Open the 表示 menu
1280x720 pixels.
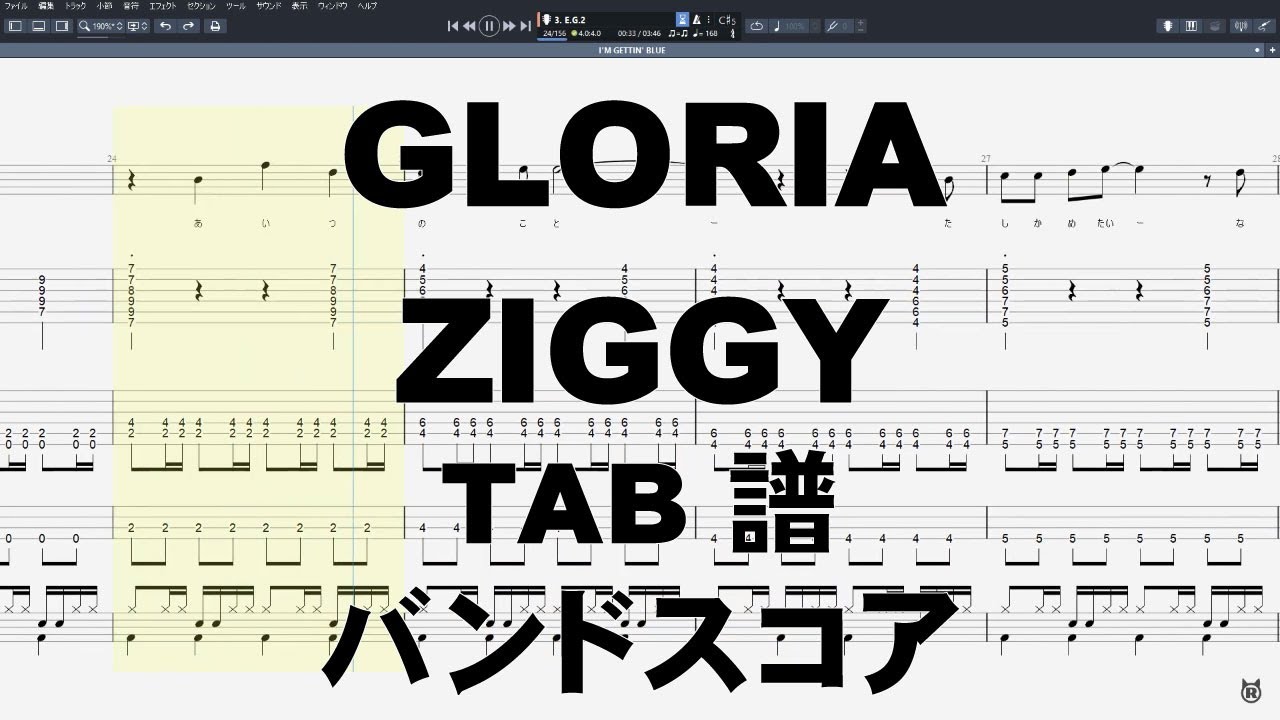click(299, 6)
